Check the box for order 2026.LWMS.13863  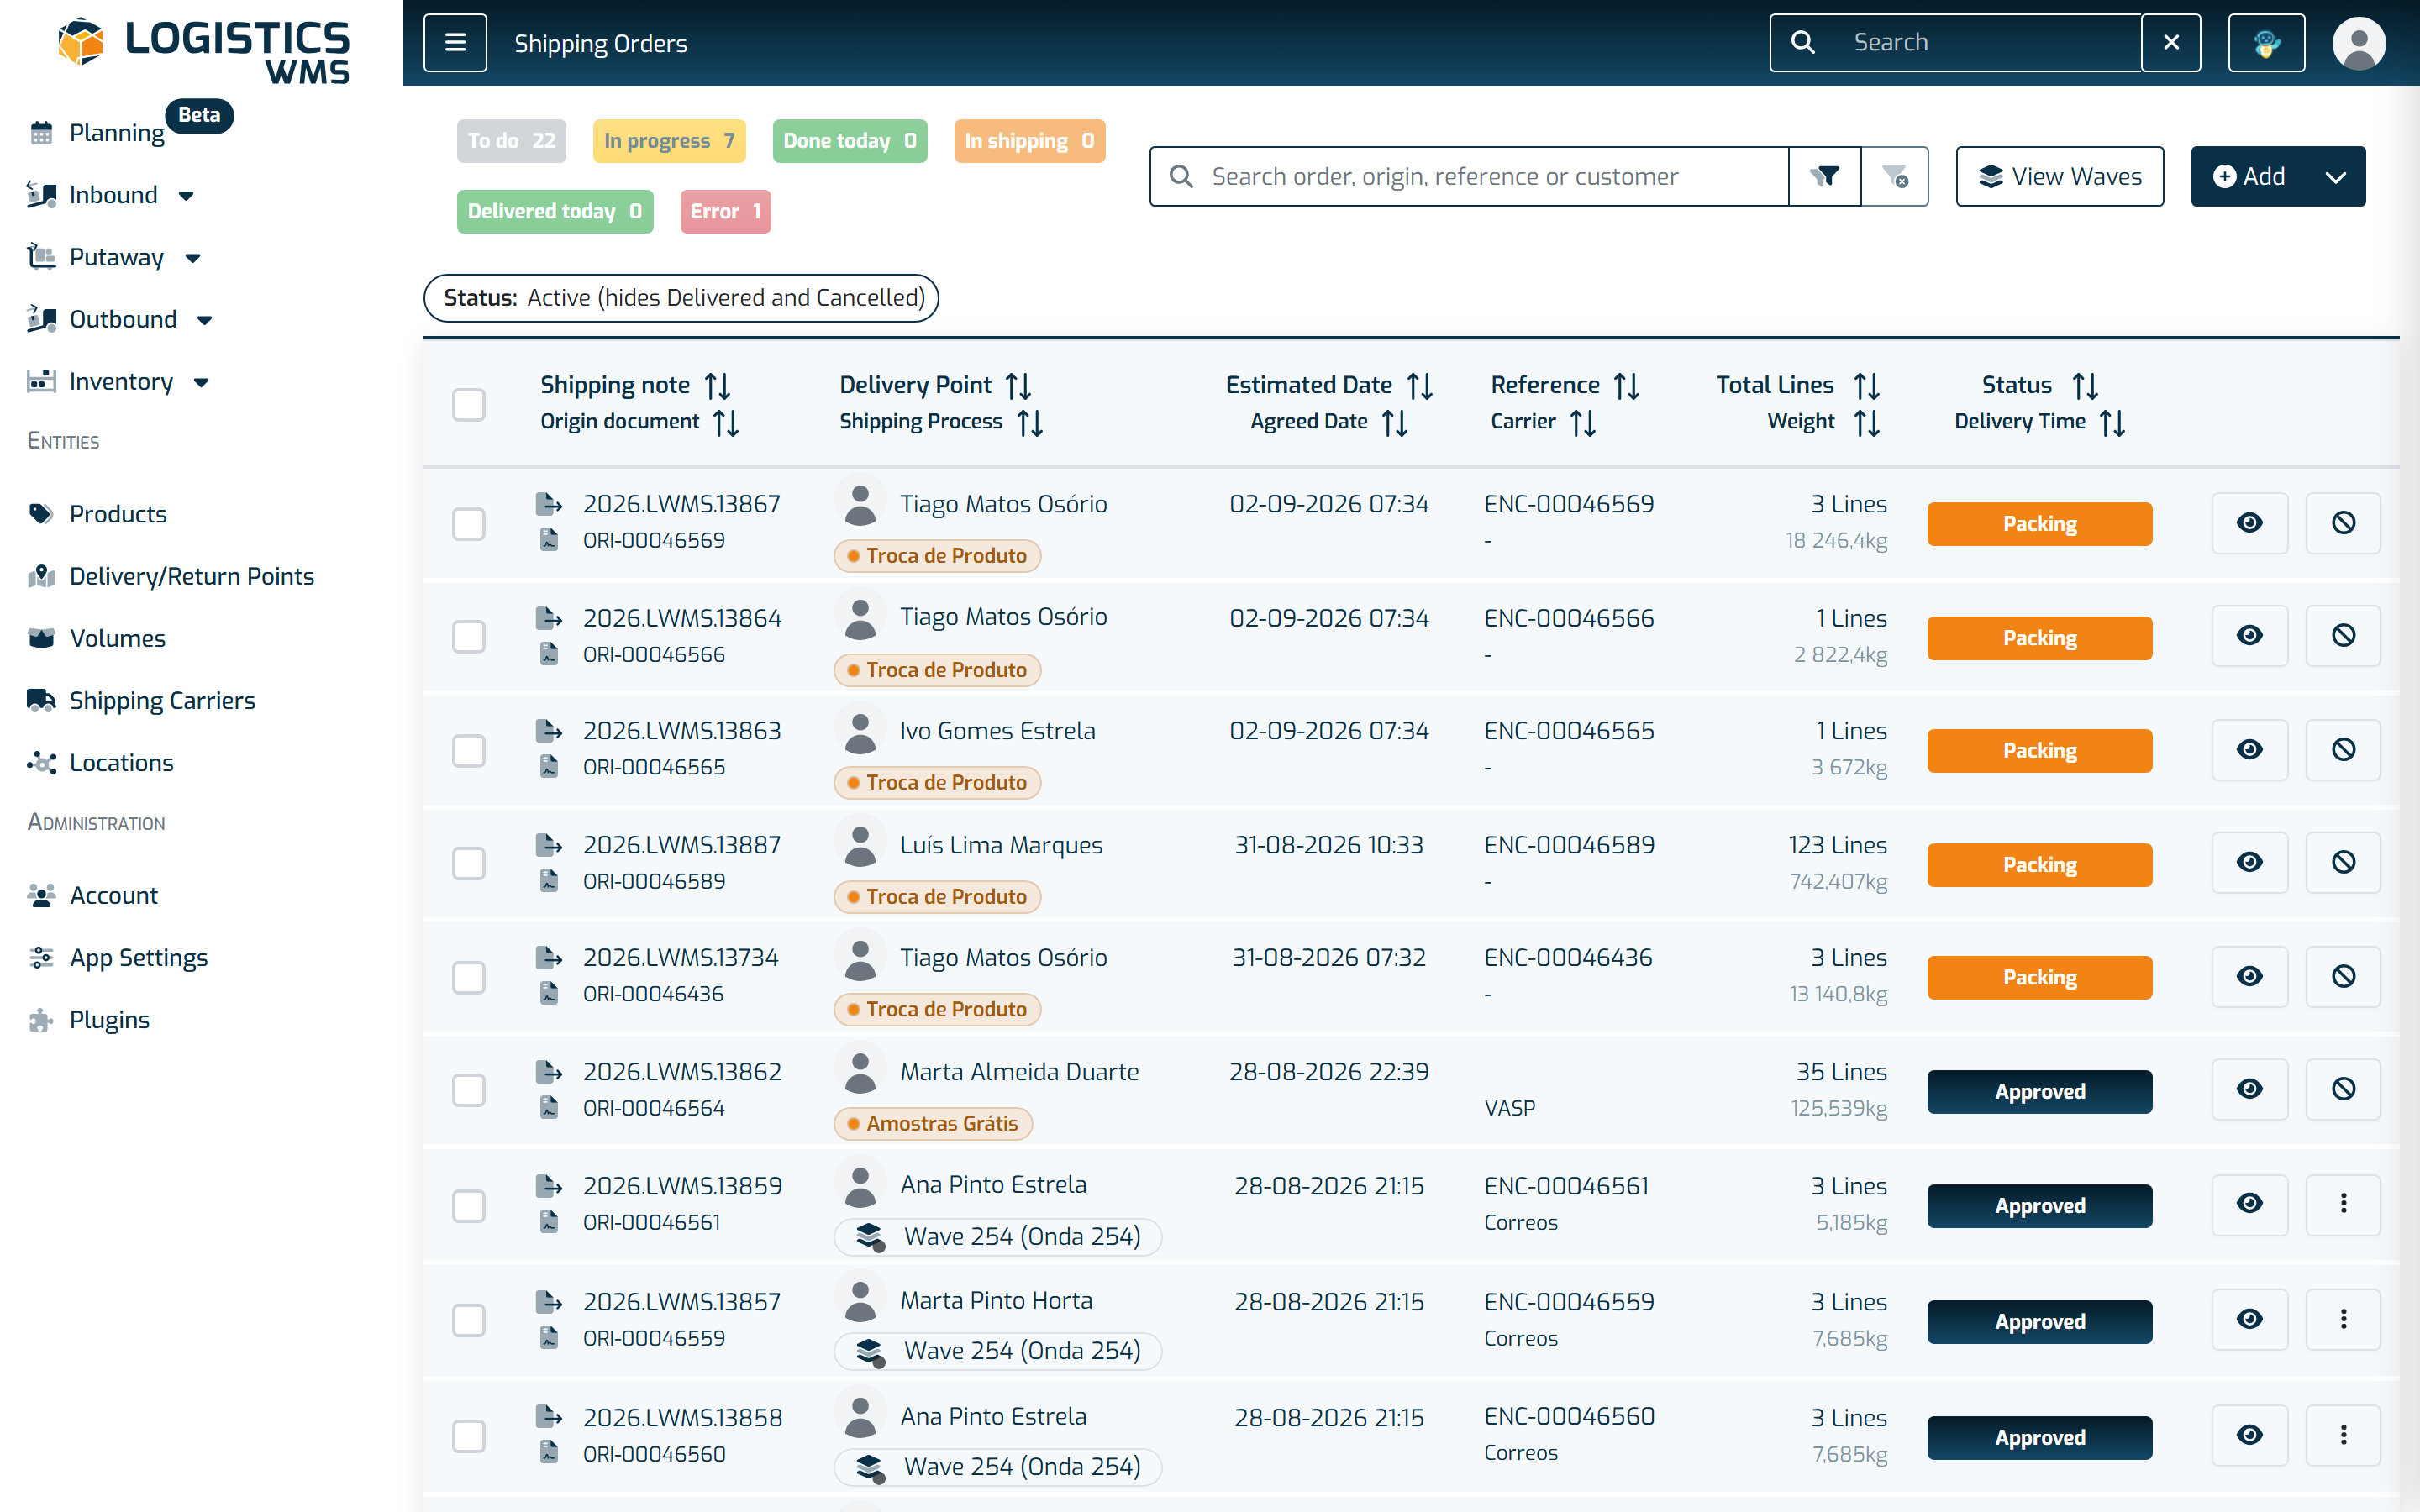(469, 750)
